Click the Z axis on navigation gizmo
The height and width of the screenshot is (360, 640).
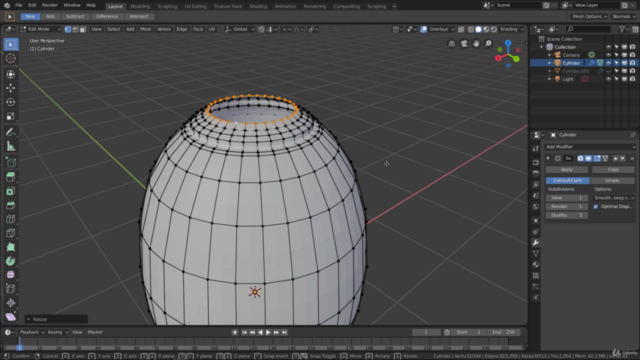(x=508, y=42)
